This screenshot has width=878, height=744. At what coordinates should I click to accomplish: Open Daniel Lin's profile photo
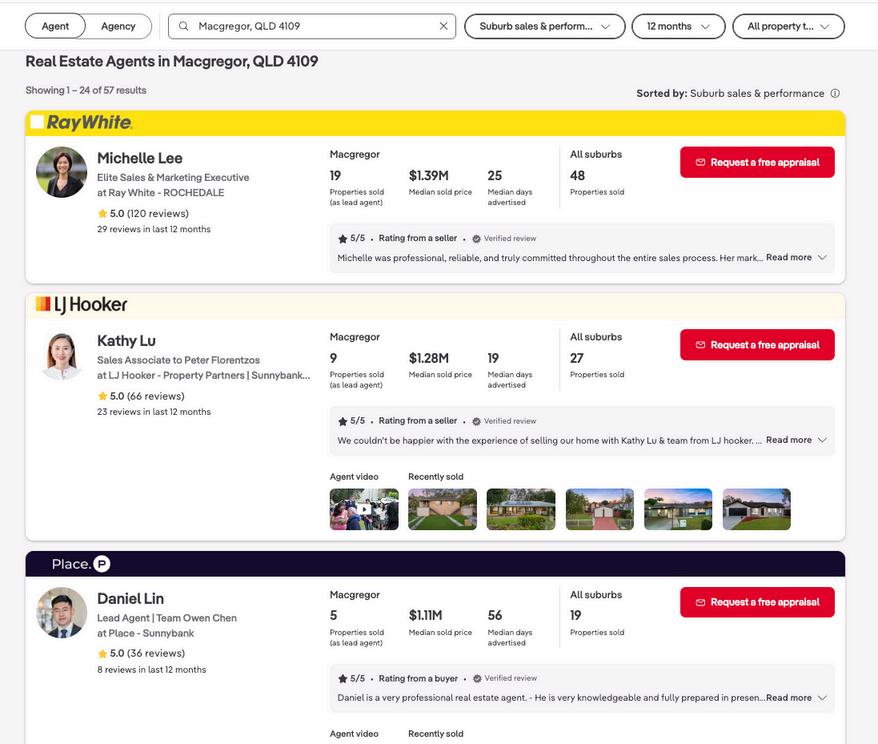coord(61,613)
